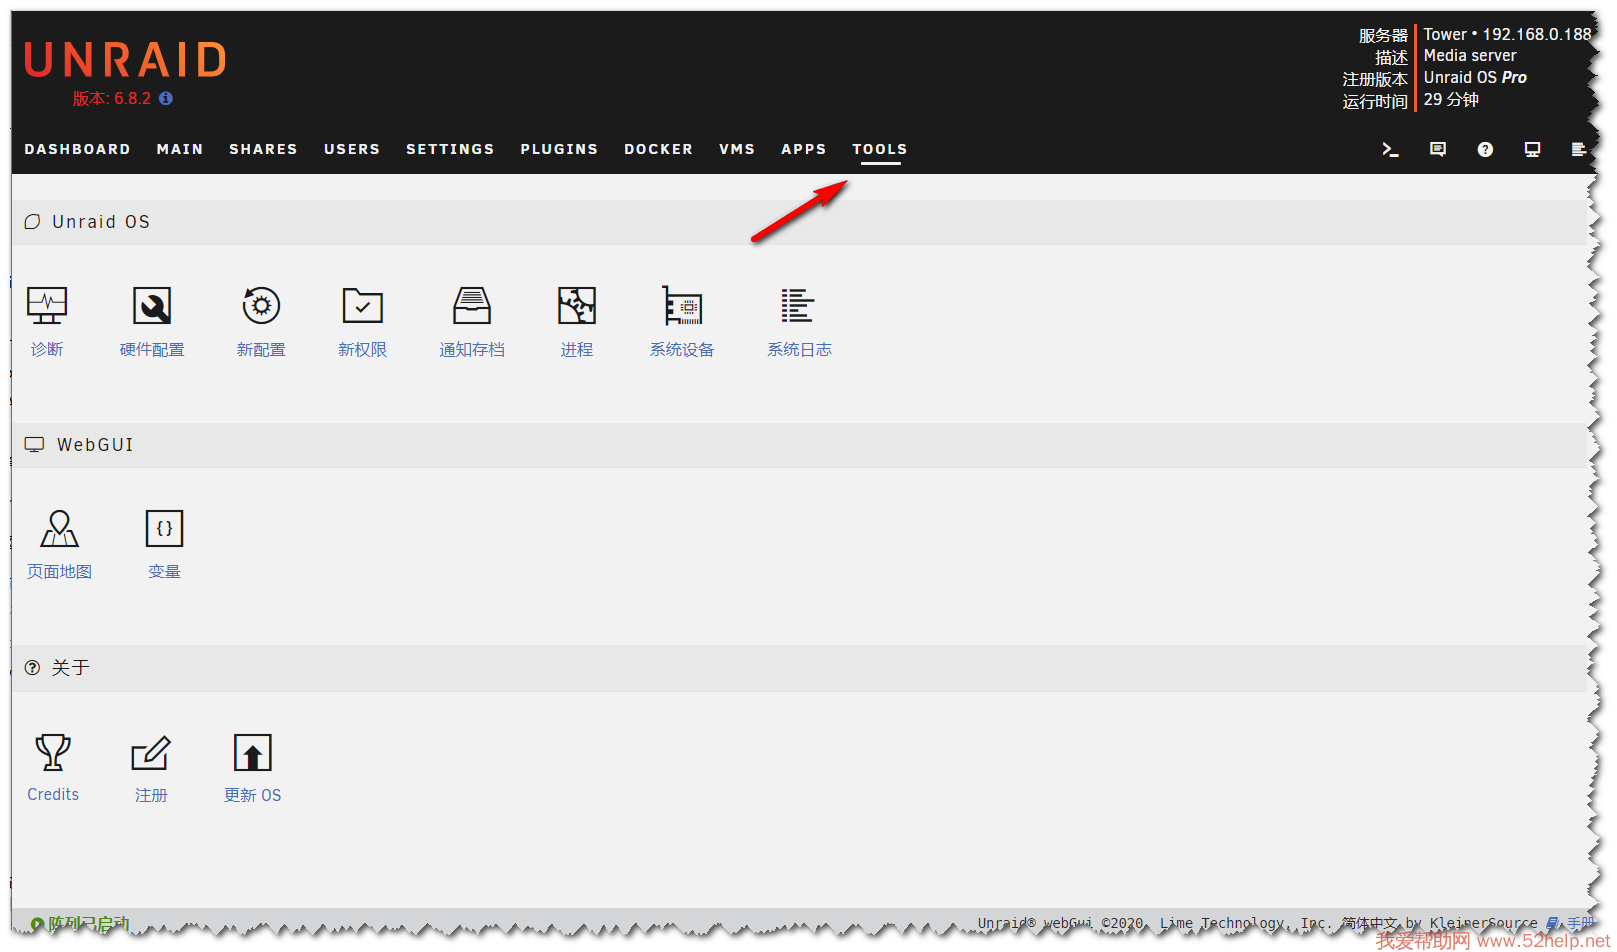Click the 更新 OS update icon

pos(252,753)
